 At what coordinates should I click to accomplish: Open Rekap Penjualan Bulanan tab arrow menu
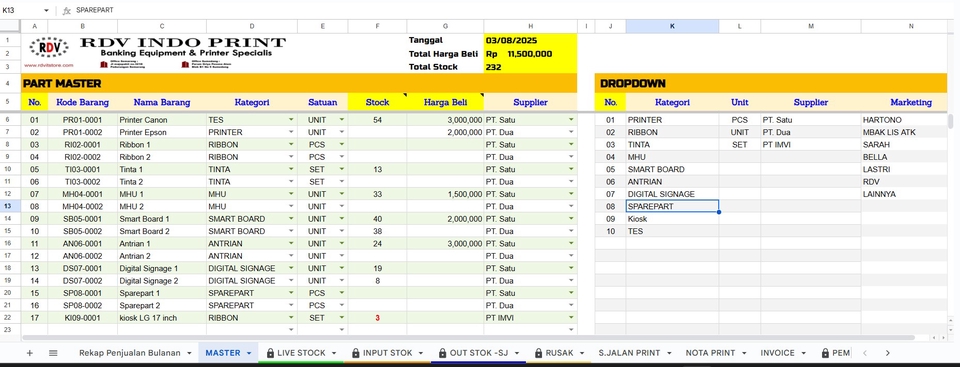[189, 353]
